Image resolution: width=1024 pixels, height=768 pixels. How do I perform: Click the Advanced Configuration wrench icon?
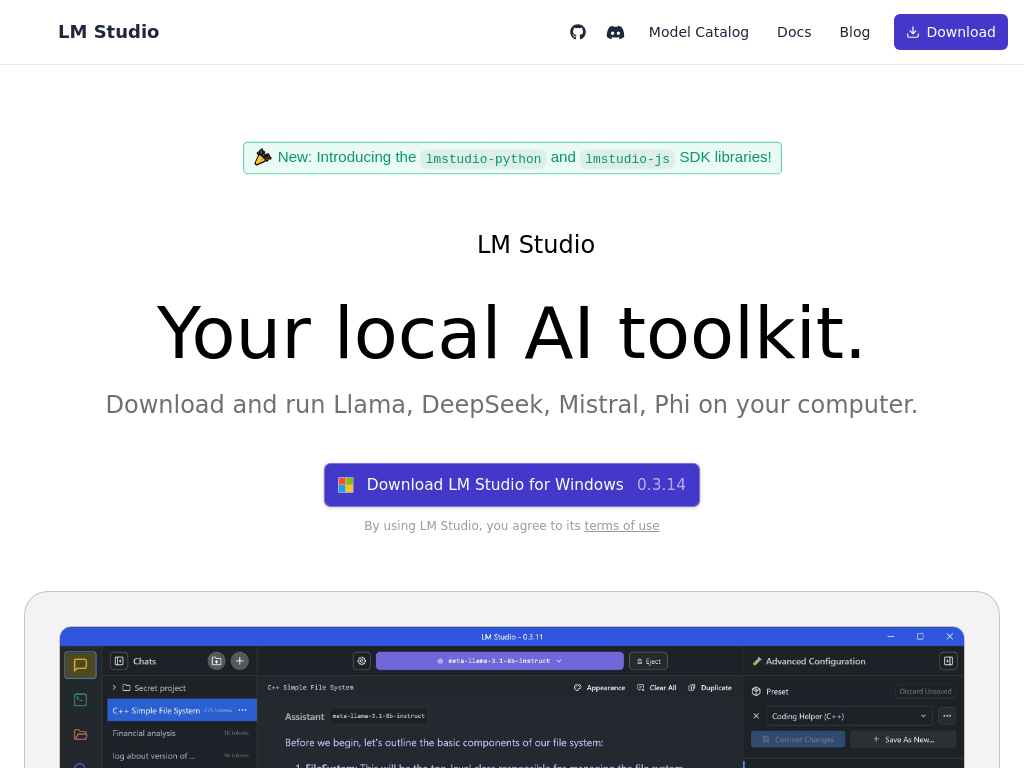[757, 662]
